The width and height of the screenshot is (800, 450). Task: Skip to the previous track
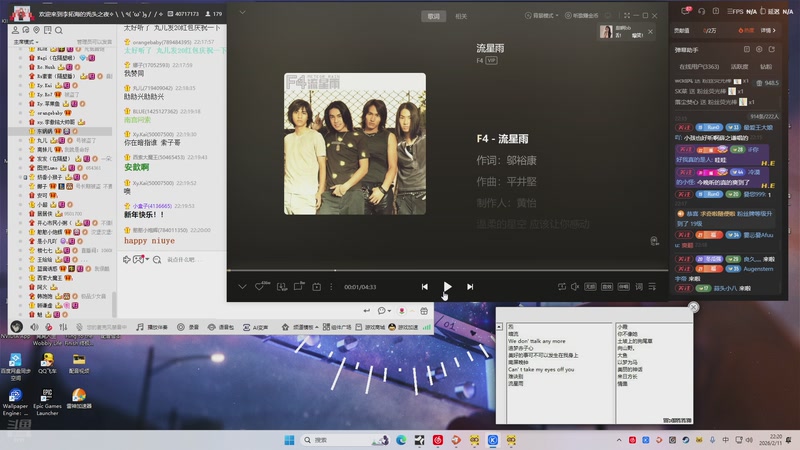[424, 287]
